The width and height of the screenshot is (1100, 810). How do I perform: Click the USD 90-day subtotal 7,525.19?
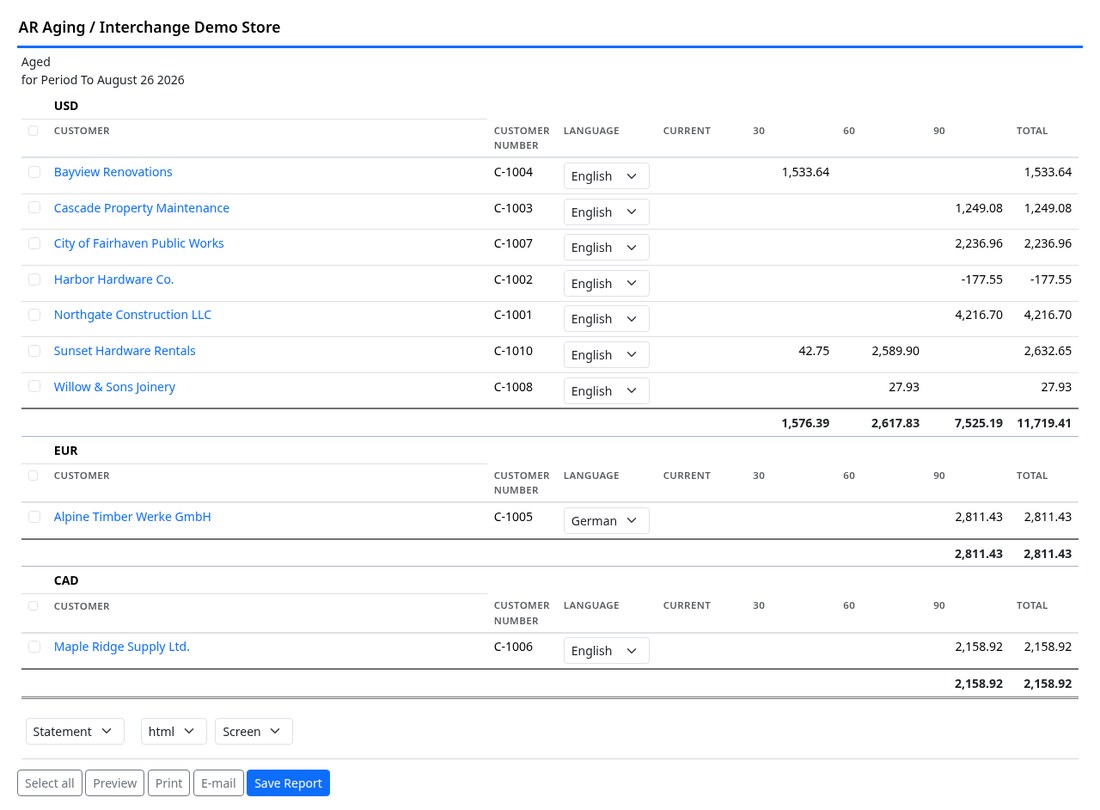pyautogui.click(x=979, y=423)
